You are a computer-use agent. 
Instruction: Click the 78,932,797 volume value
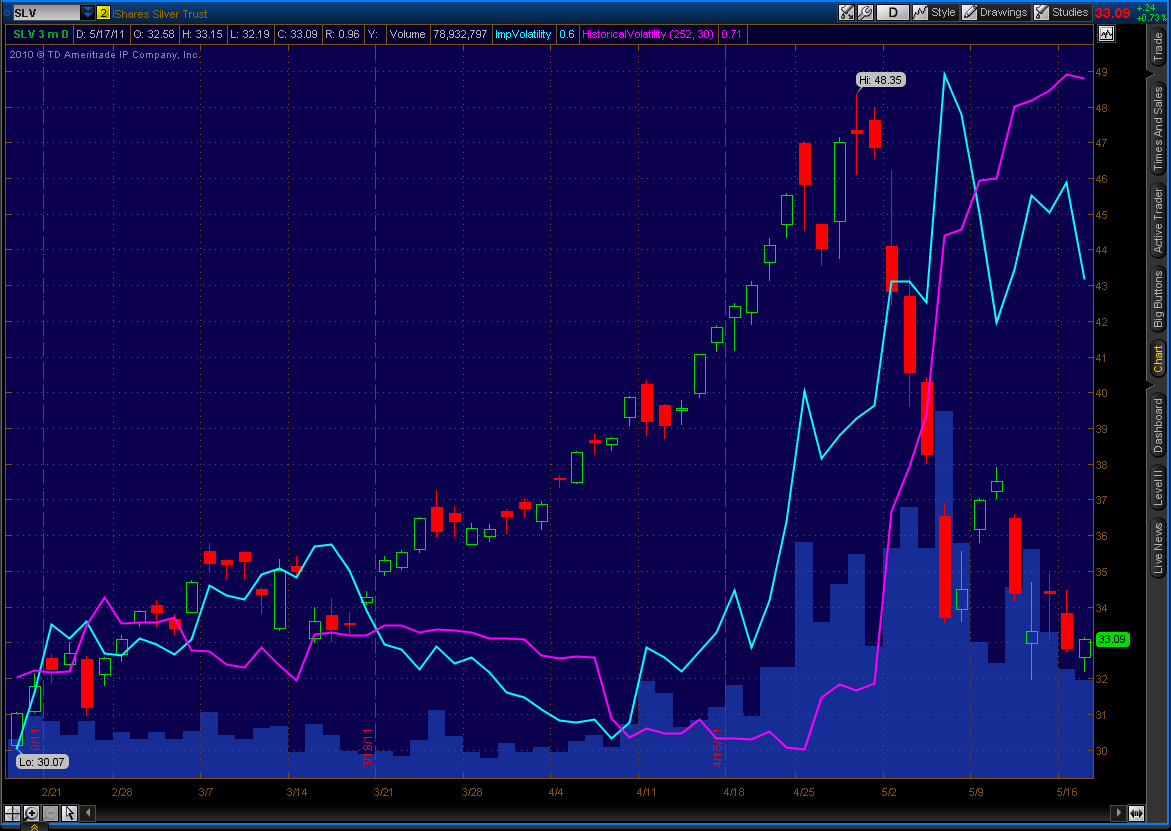coord(460,34)
